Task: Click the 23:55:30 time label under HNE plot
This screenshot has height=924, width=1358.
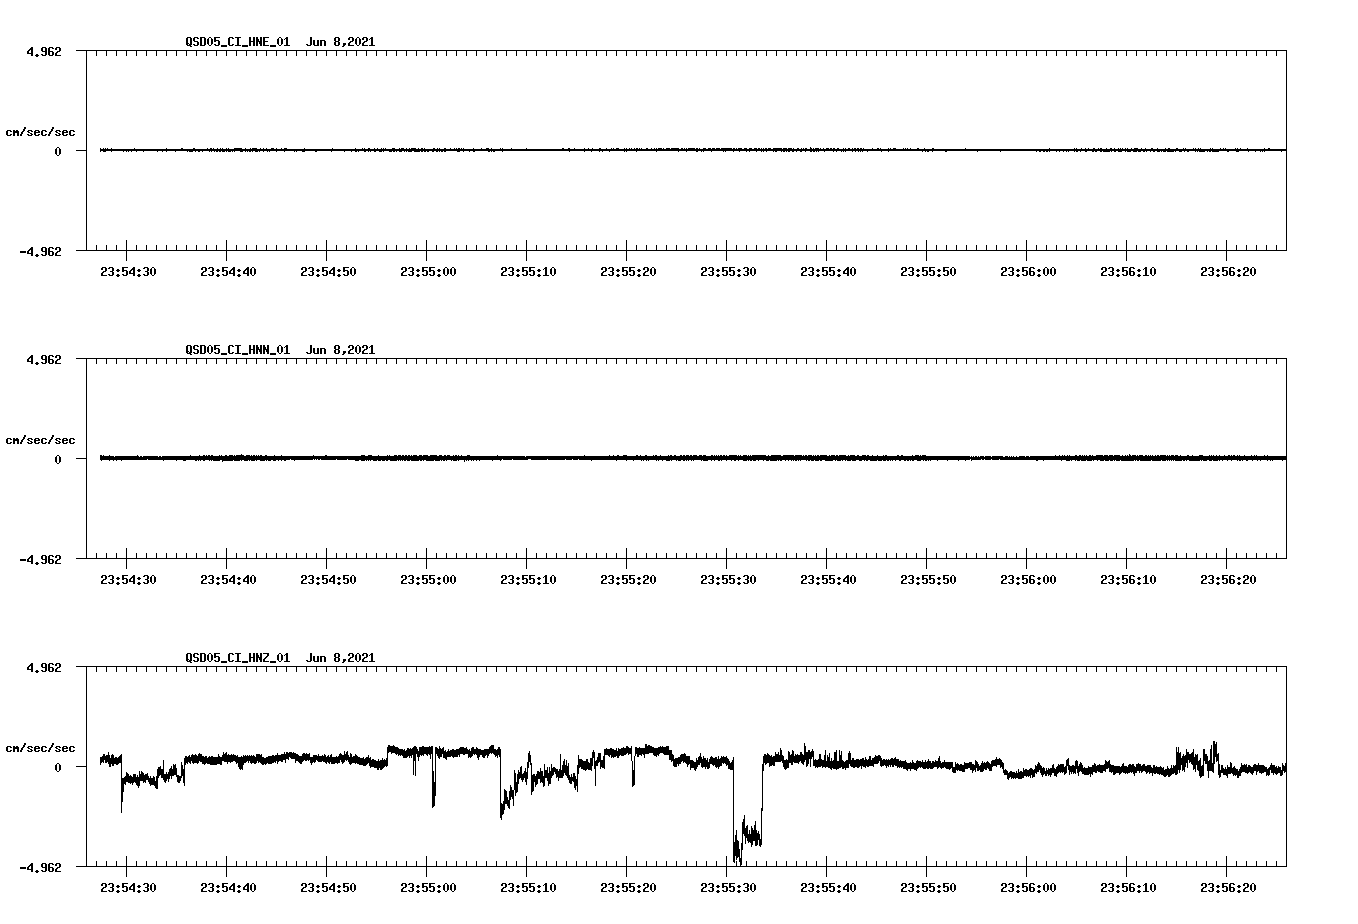Action: (x=728, y=271)
